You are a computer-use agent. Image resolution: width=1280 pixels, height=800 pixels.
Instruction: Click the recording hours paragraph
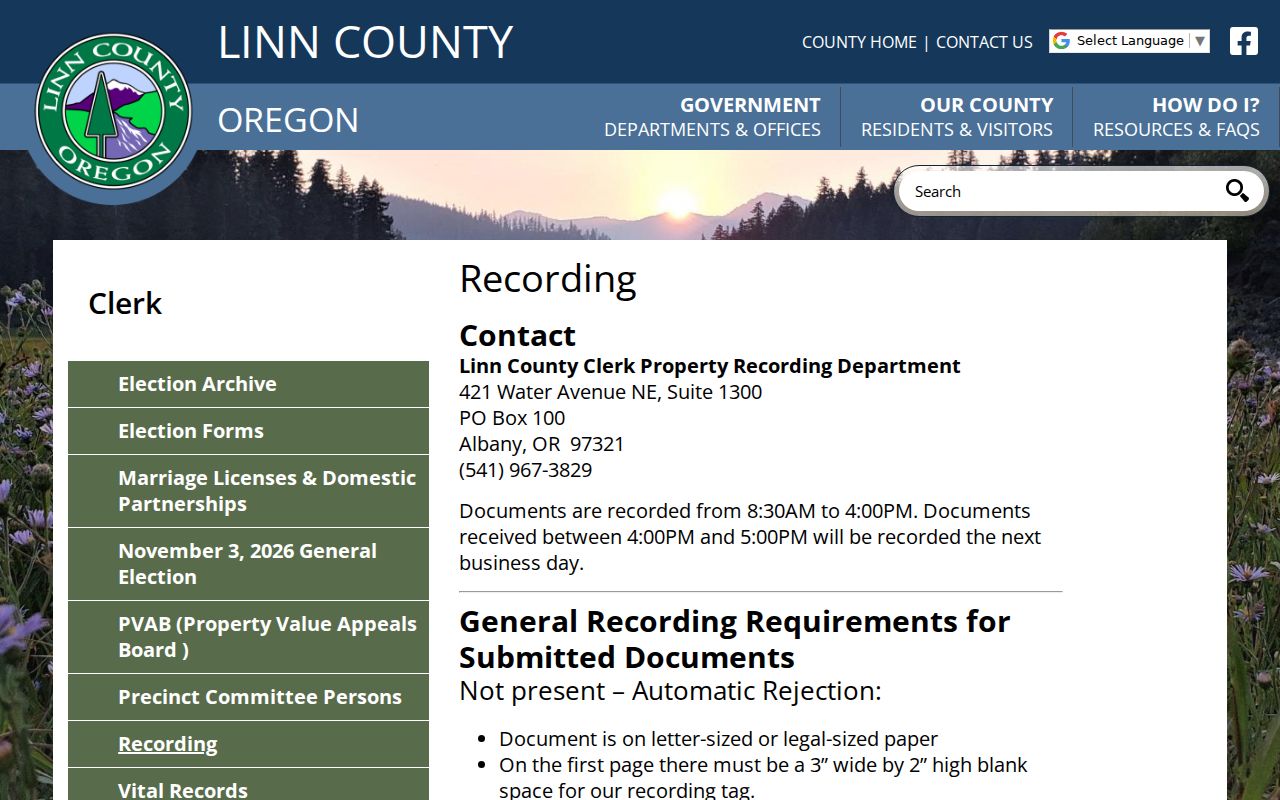coord(750,537)
